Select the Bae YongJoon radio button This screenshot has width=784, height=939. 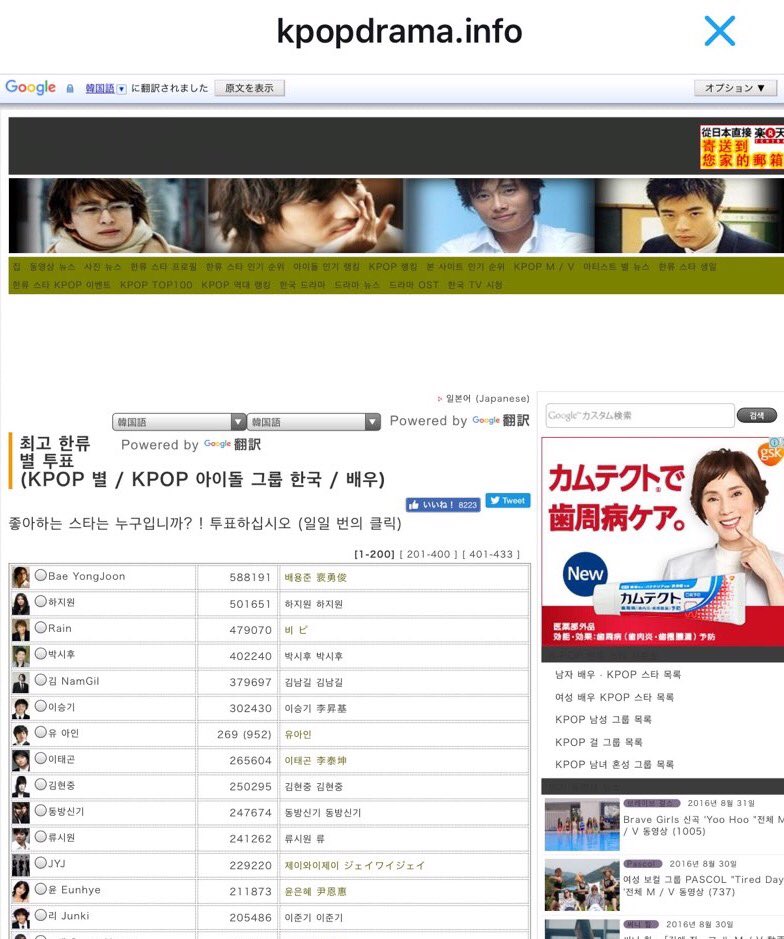coord(41,575)
